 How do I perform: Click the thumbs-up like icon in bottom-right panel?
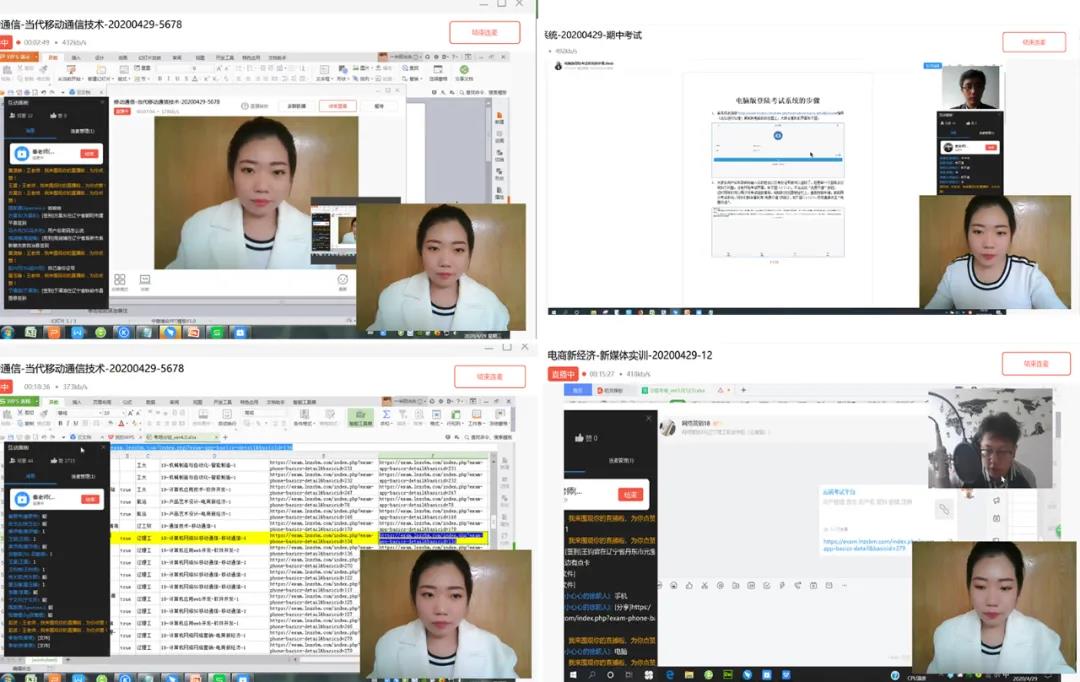(x=578, y=438)
